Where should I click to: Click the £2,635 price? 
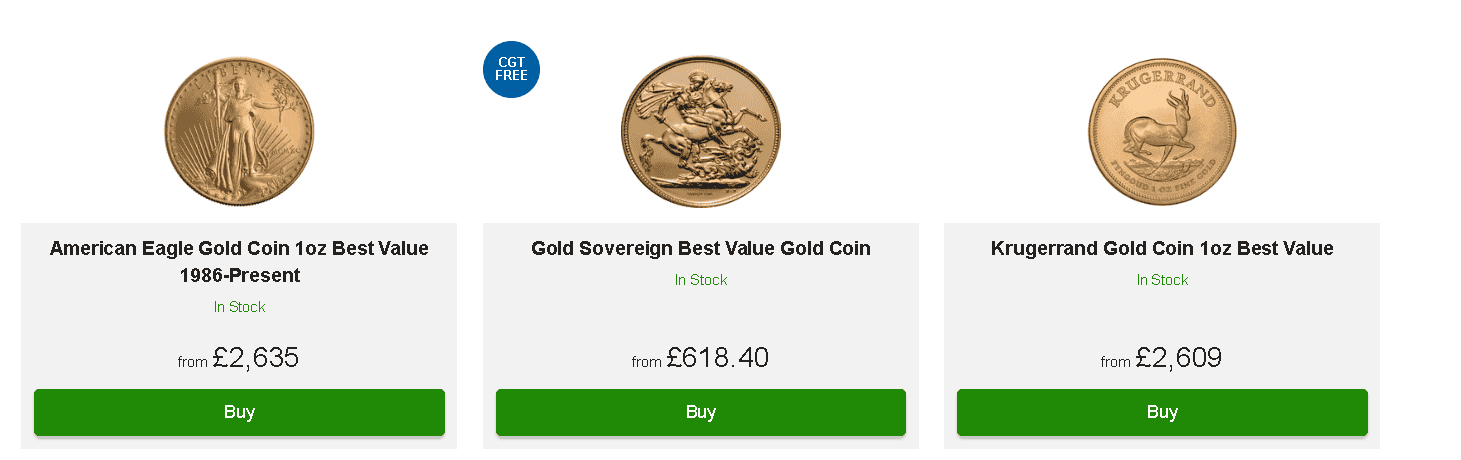click(256, 358)
